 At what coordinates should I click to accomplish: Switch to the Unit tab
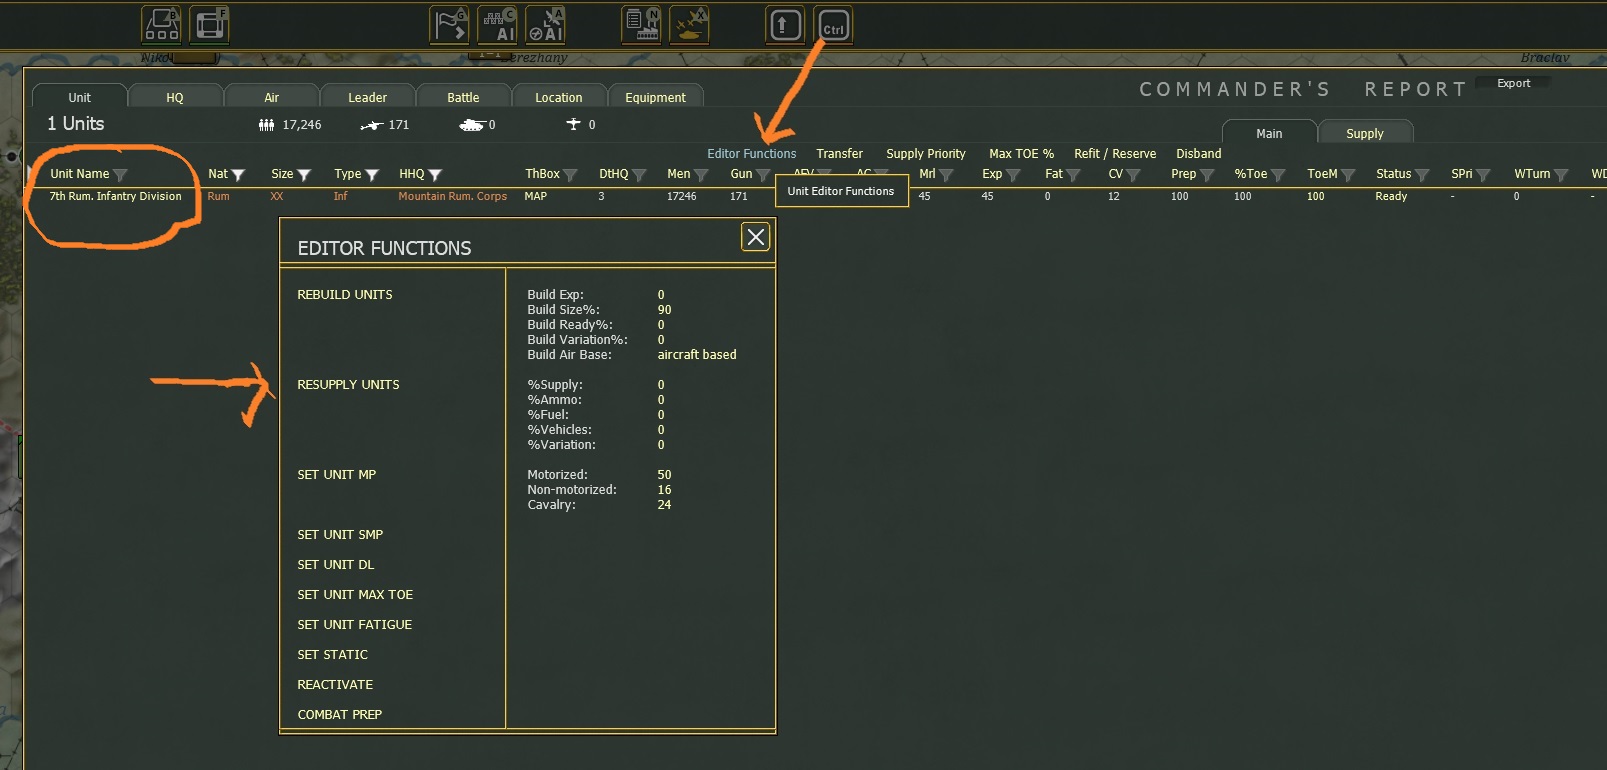(80, 97)
